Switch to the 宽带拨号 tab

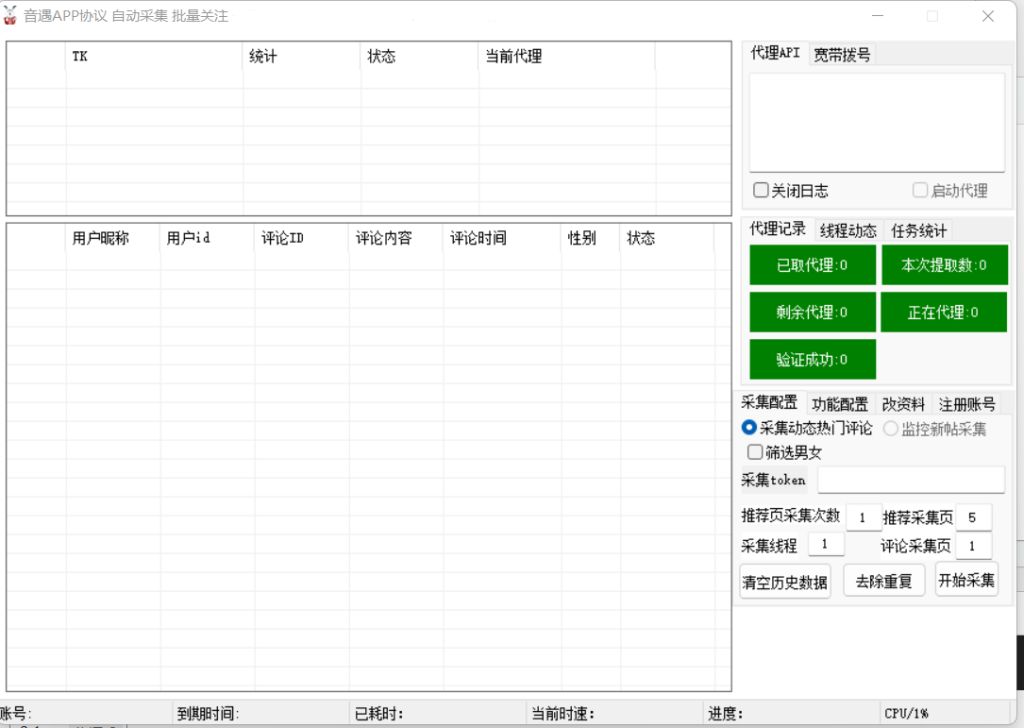coord(842,55)
